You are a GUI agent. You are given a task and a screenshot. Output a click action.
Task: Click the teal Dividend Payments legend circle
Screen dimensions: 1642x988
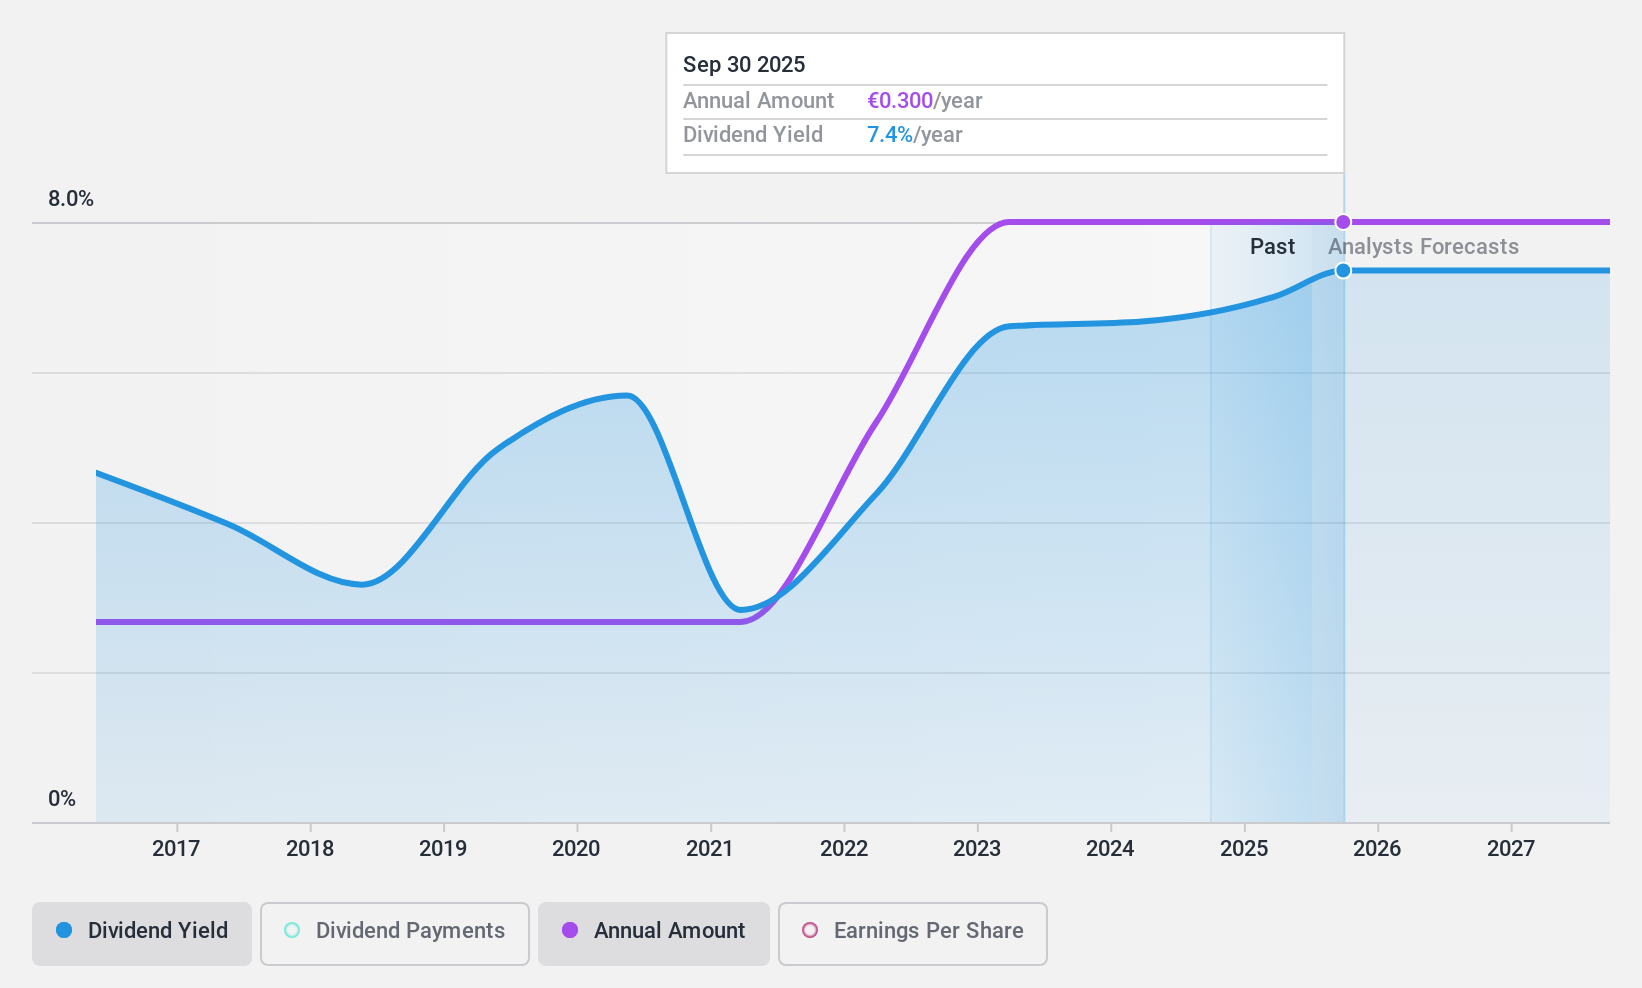[292, 930]
